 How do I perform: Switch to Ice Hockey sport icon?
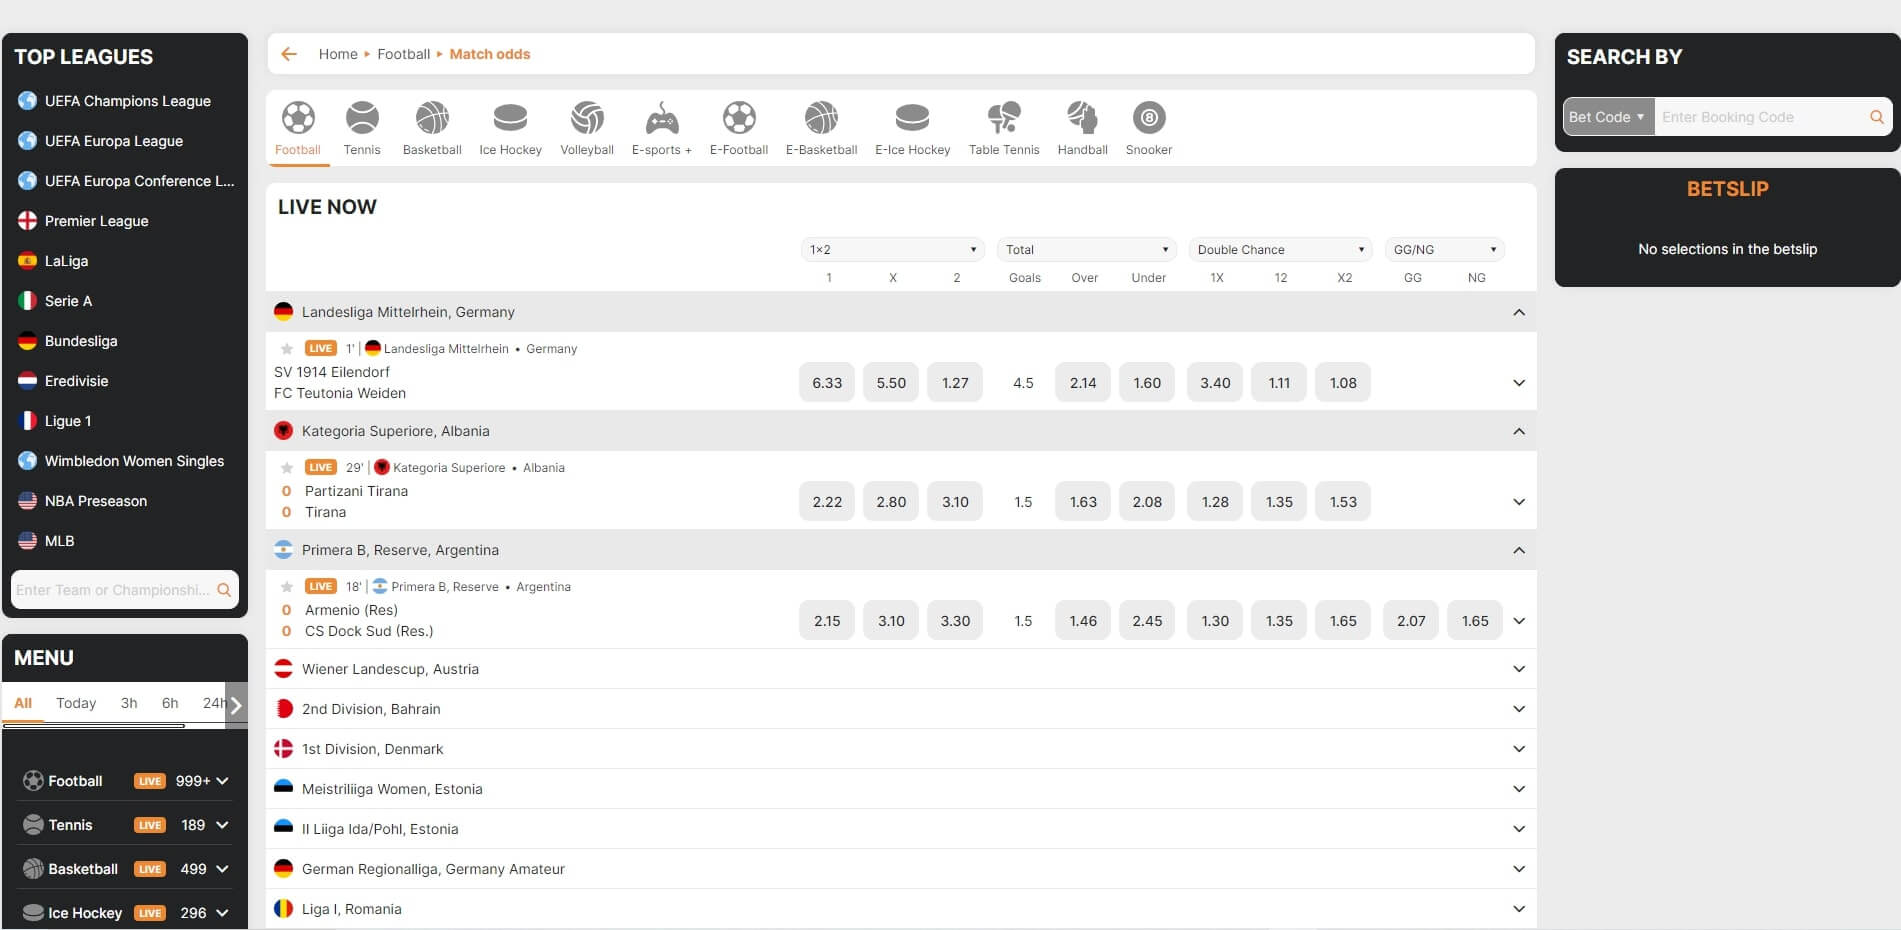pyautogui.click(x=510, y=127)
